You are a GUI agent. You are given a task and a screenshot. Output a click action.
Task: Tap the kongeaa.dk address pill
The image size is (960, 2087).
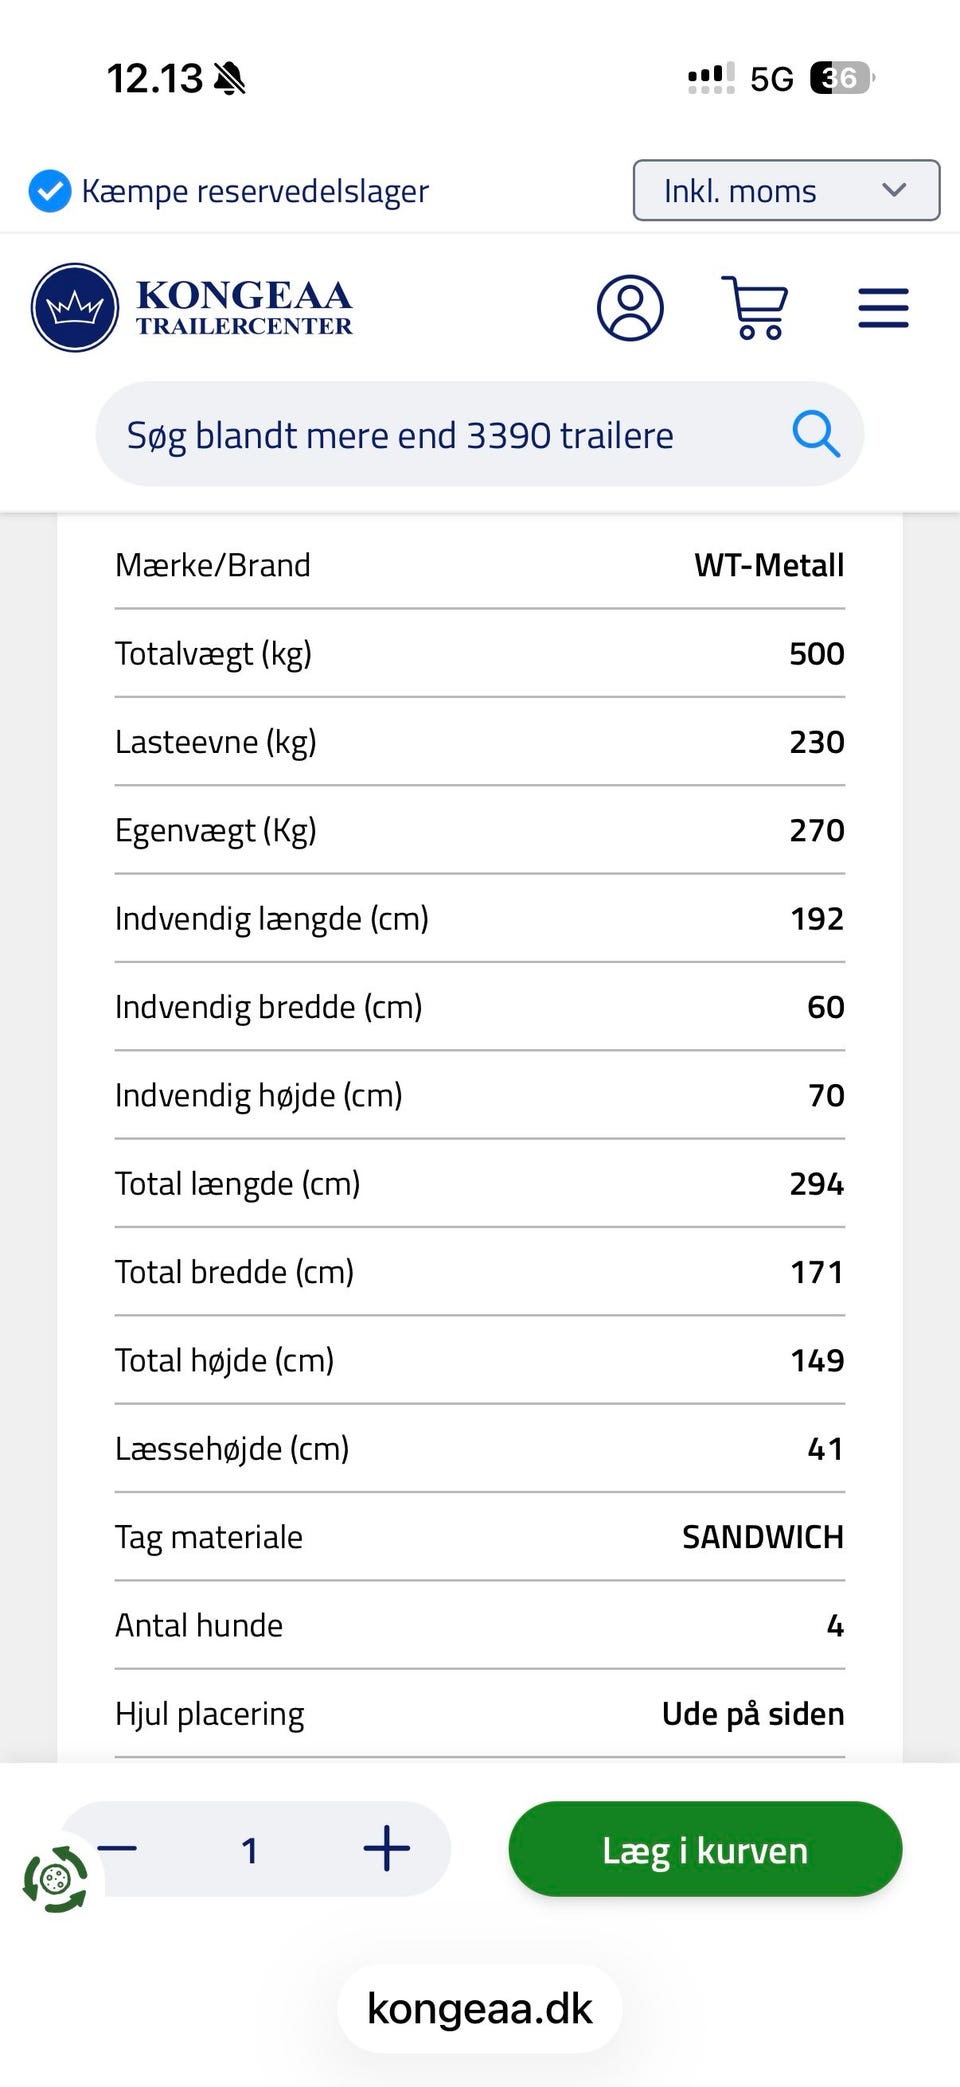(x=480, y=2009)
